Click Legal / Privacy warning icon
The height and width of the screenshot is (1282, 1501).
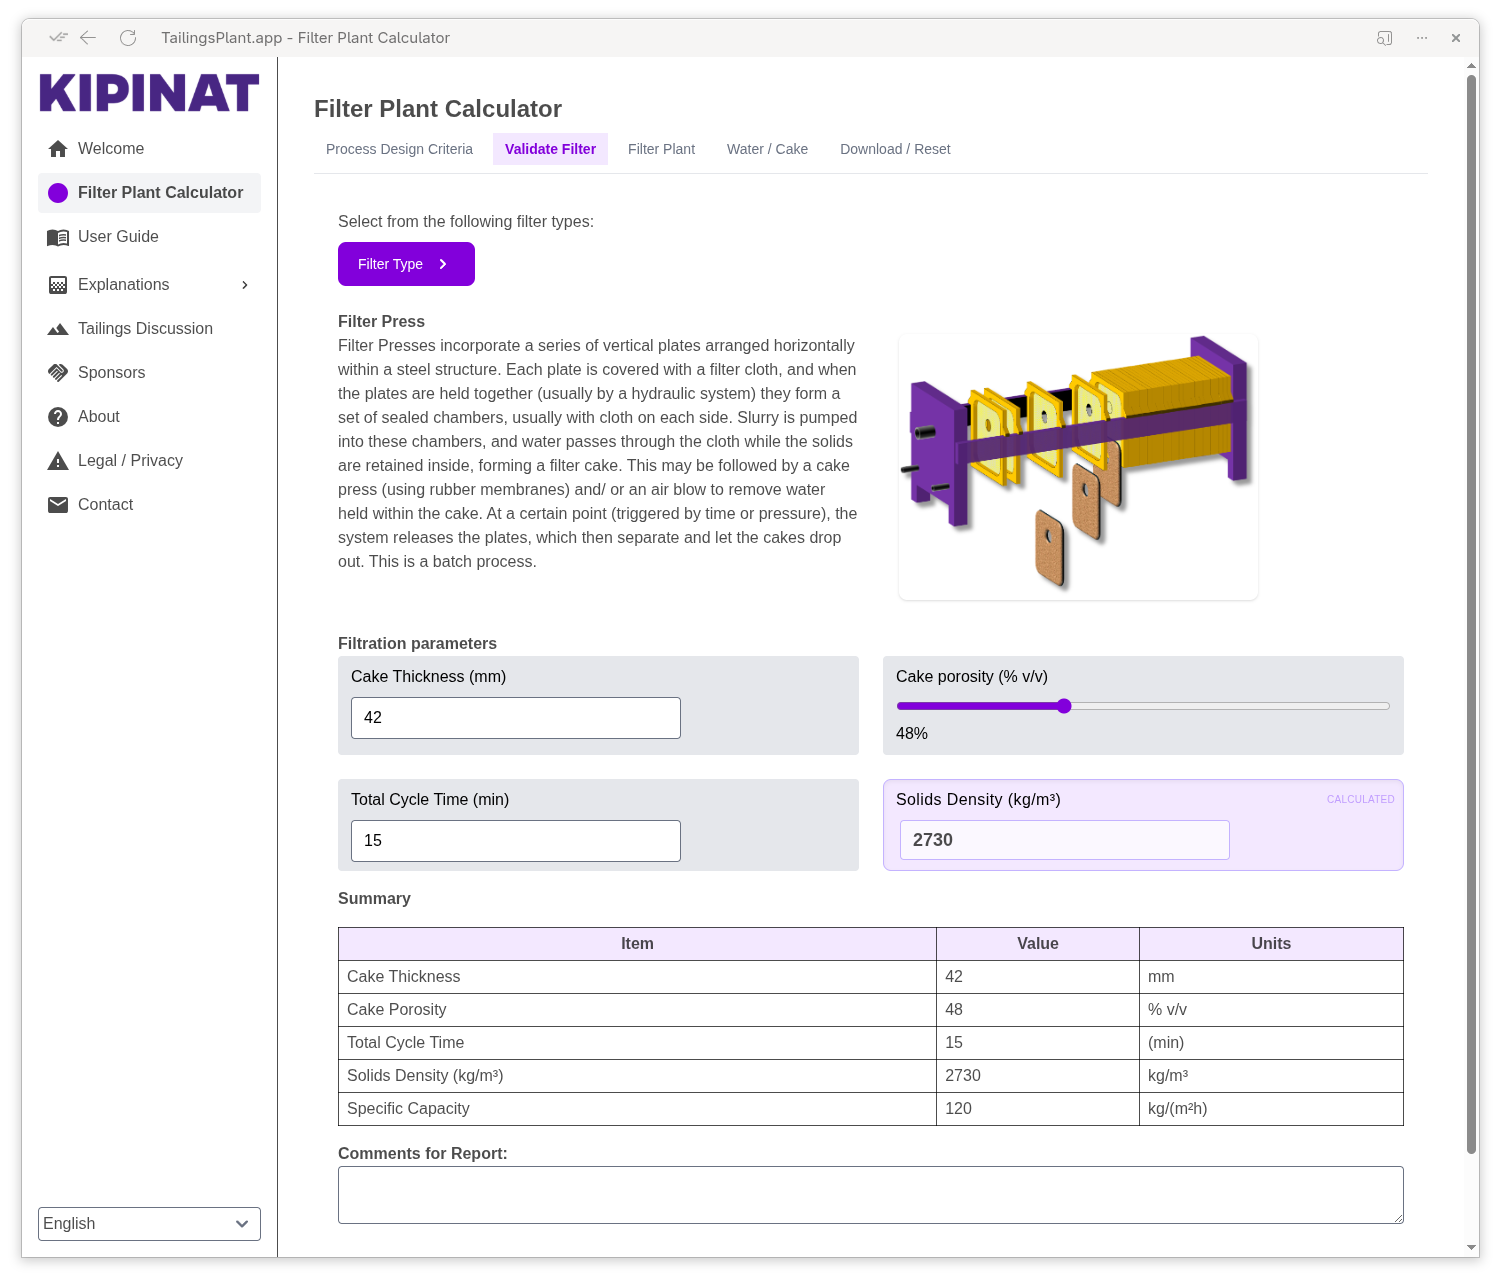coord(58,461)
